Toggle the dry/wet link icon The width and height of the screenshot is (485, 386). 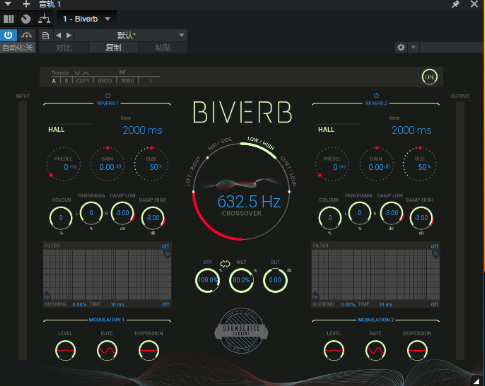point(225,264)
